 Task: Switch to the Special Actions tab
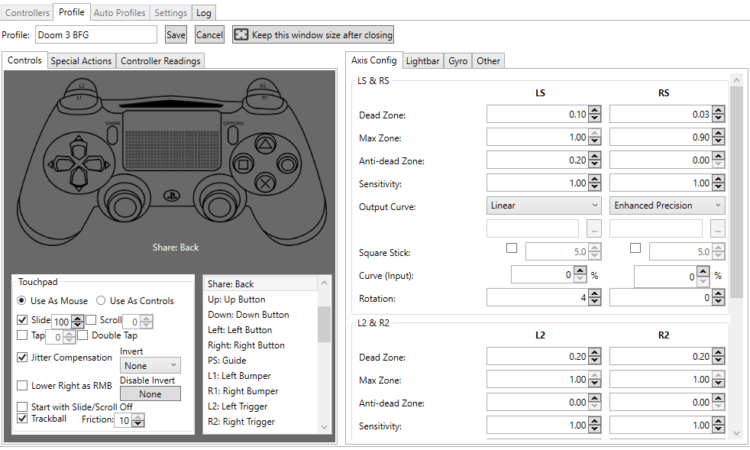click(x=81, y=61)
